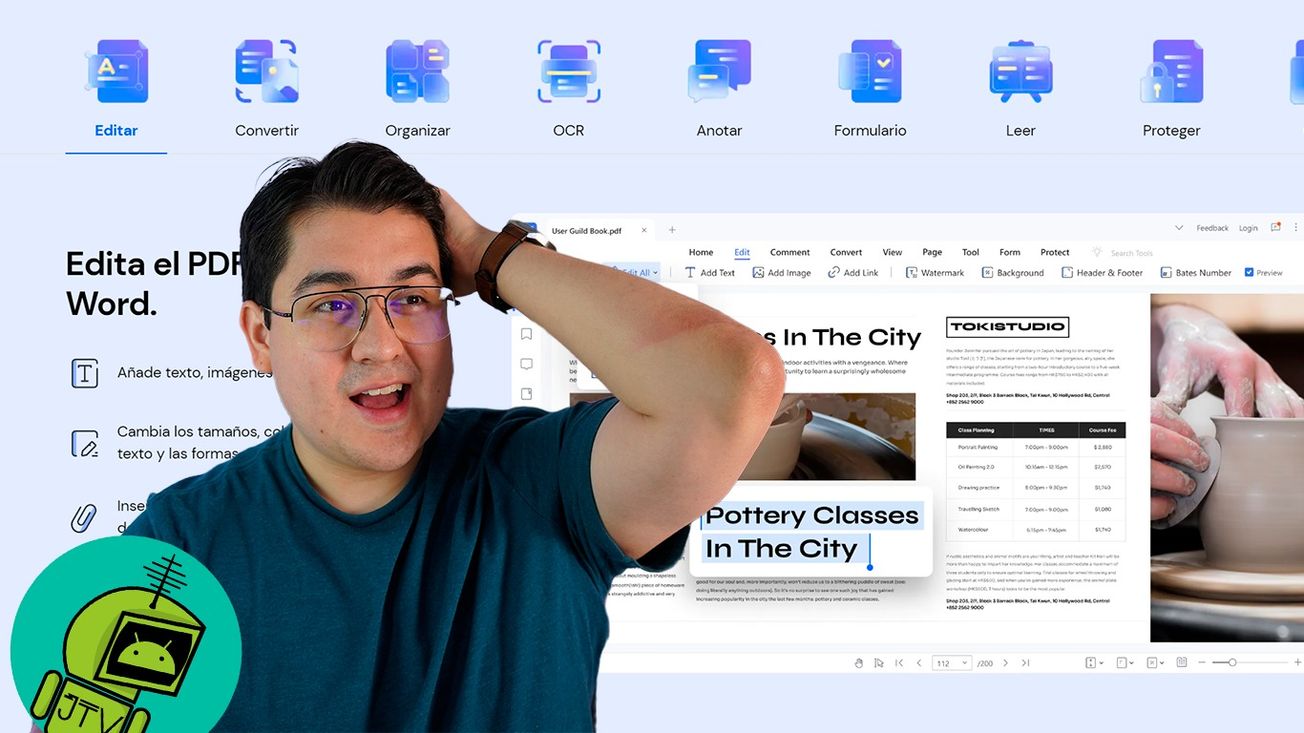Image resolution: width=1304 pixels, height=733 pixels.
Task: Select the hand pan tool
Action: [858, 663]
